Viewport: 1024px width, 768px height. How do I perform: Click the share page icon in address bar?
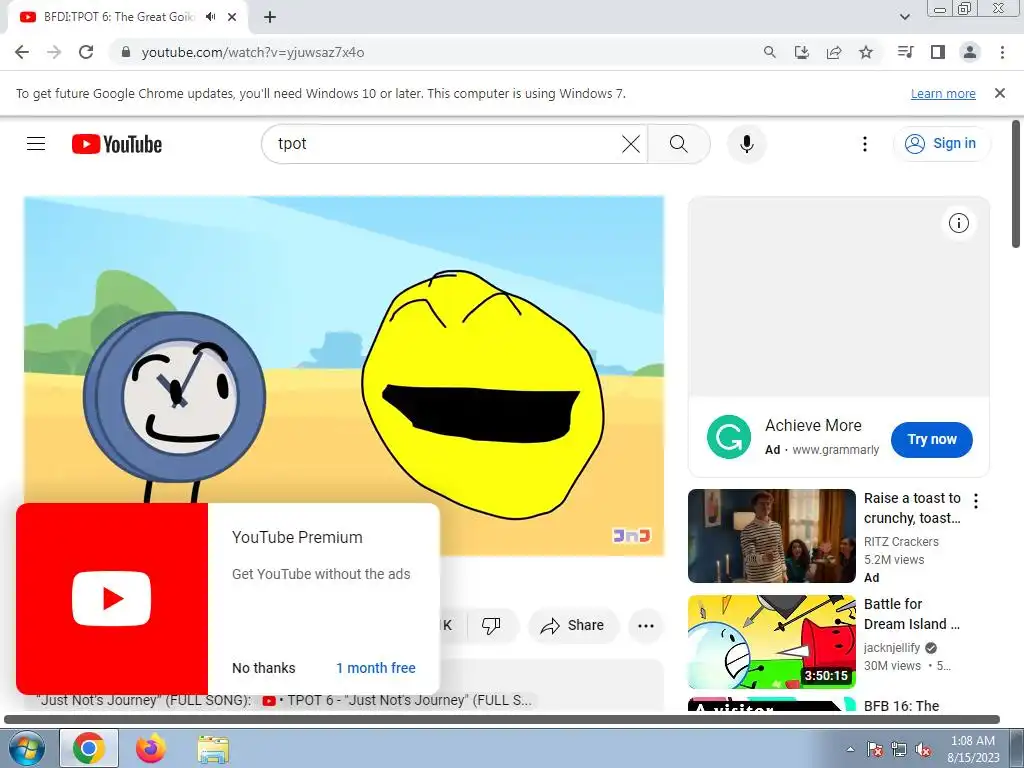pyautogui.click(x=834, y=52)
